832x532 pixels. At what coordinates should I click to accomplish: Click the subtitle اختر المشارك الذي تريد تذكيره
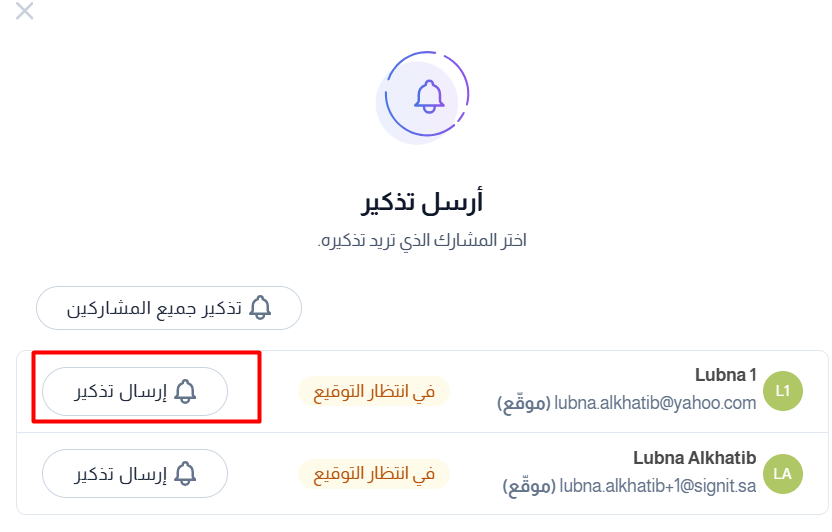422,240
